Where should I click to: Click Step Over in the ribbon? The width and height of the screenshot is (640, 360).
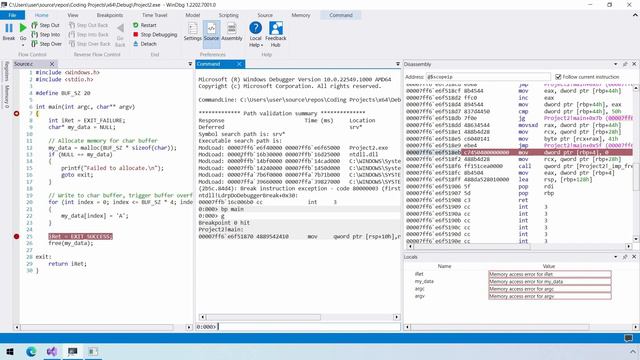(x=46, y=44)
